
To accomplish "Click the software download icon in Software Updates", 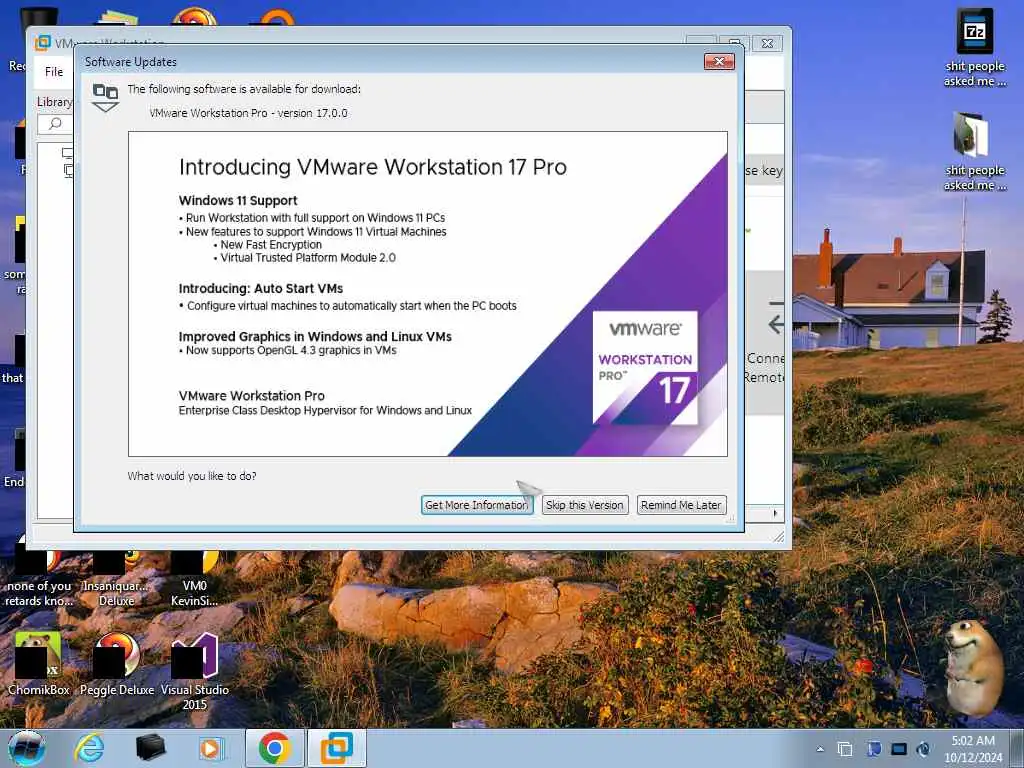I will (105, 97).
